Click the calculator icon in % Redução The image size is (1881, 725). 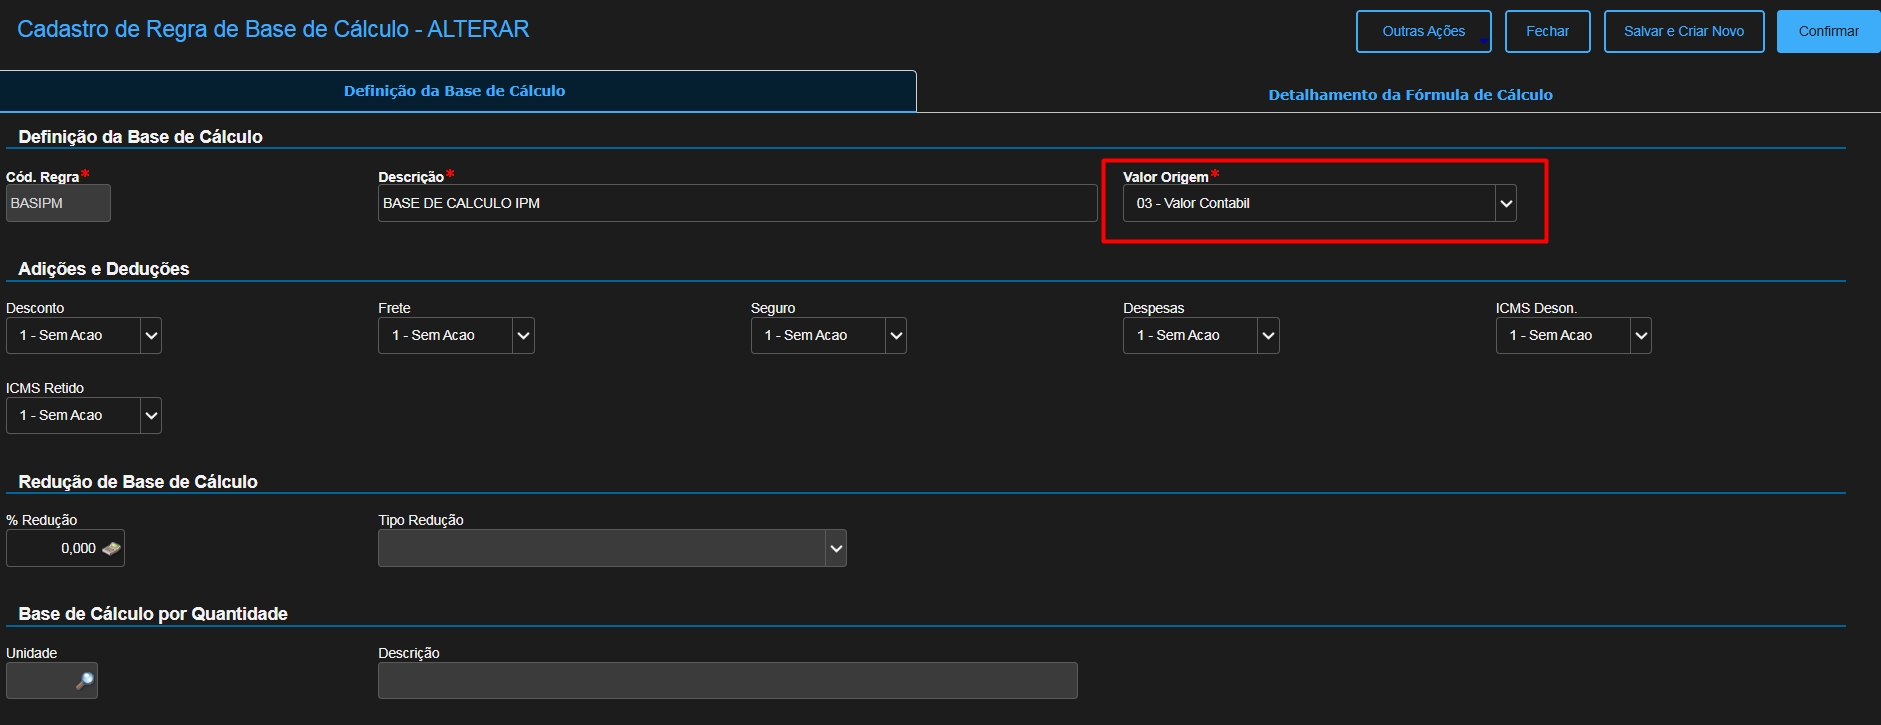pos(111,548)
